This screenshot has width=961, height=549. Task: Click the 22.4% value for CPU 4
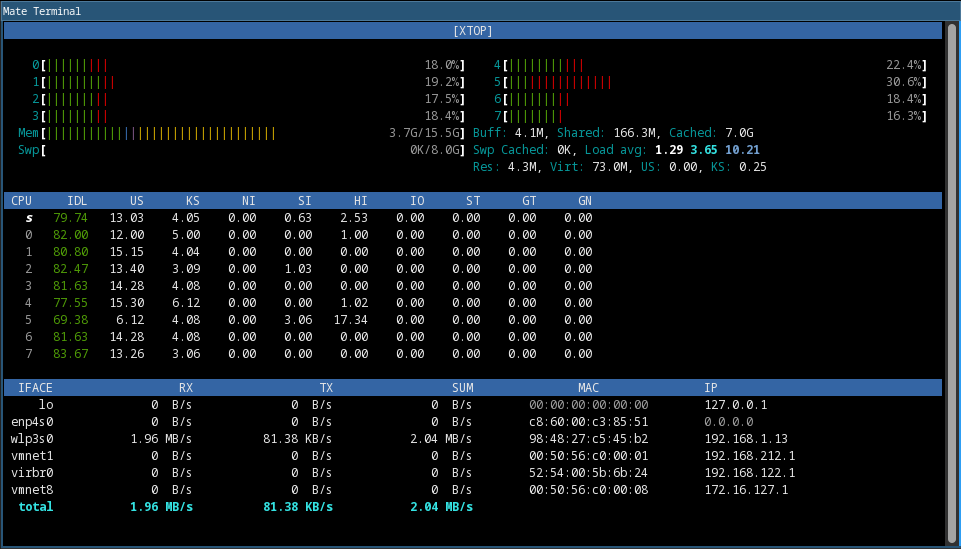[904, 65]
